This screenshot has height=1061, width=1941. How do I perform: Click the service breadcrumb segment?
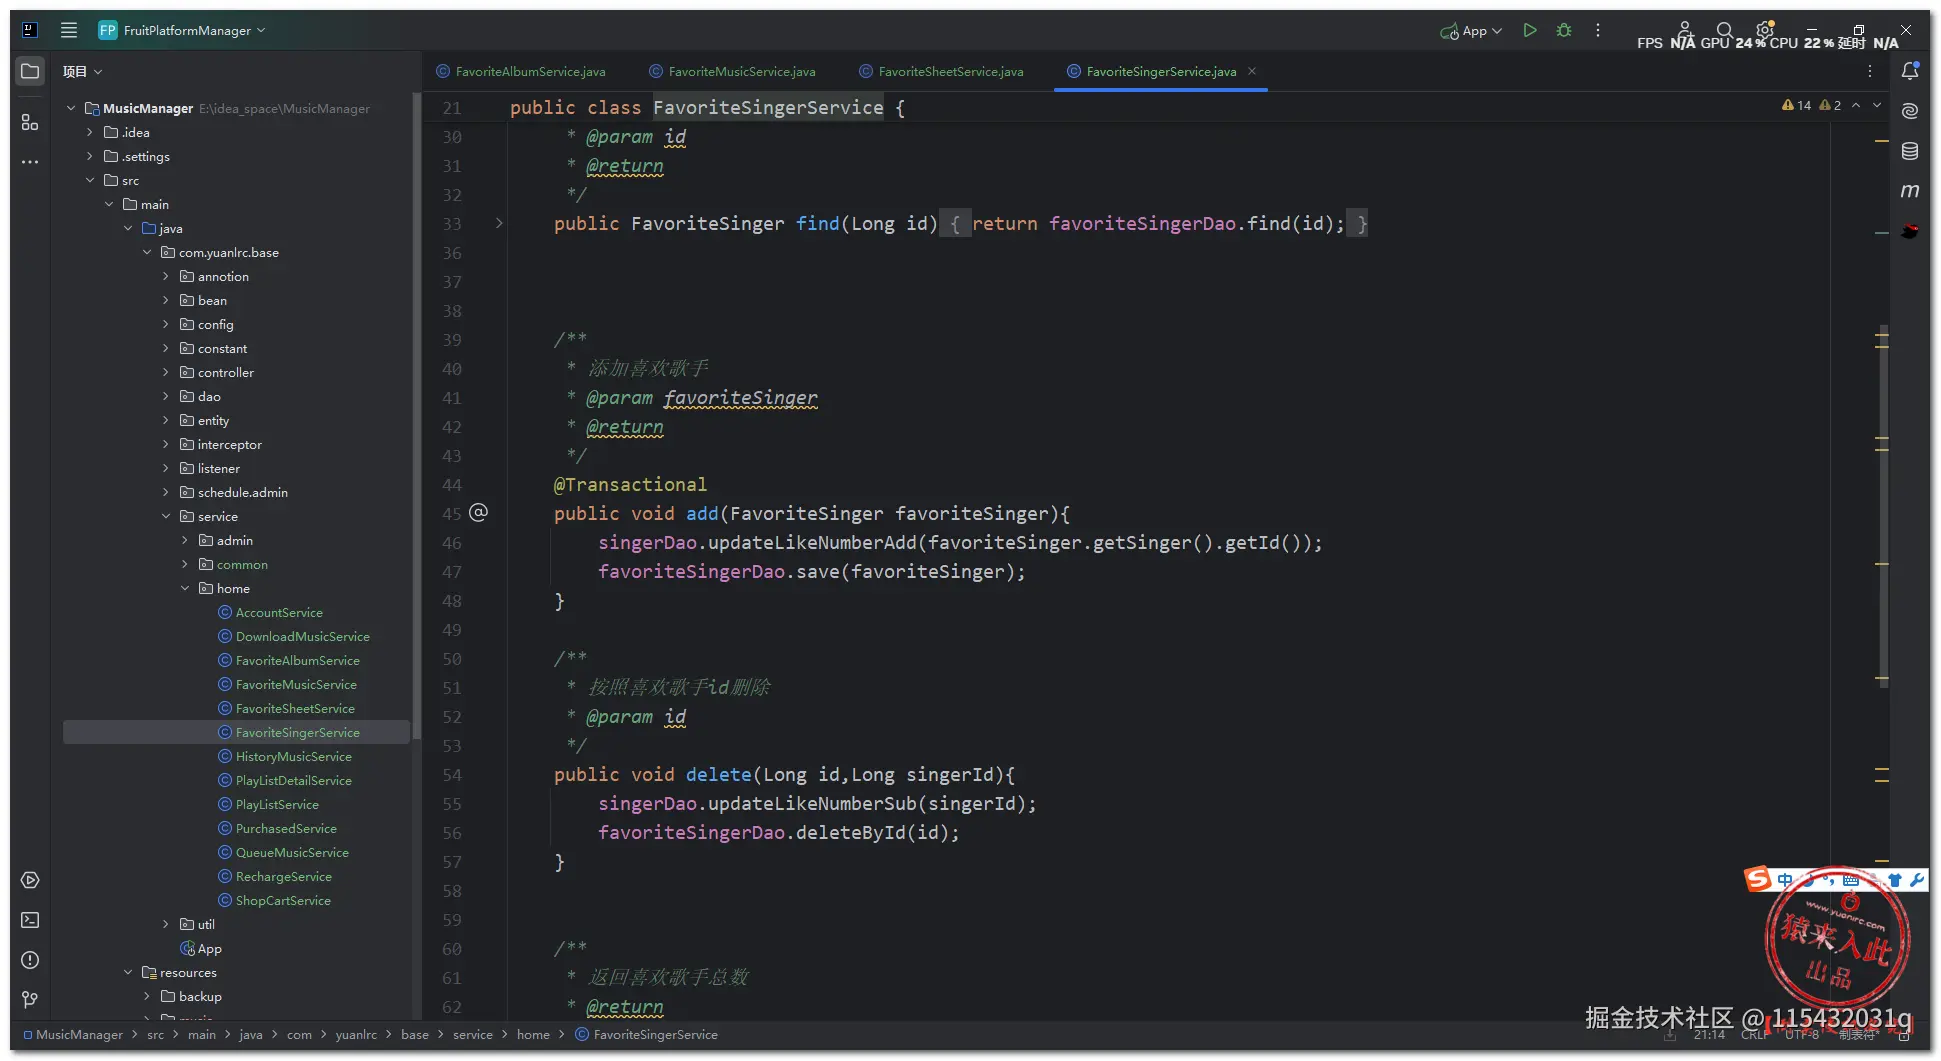[472, 1034]
